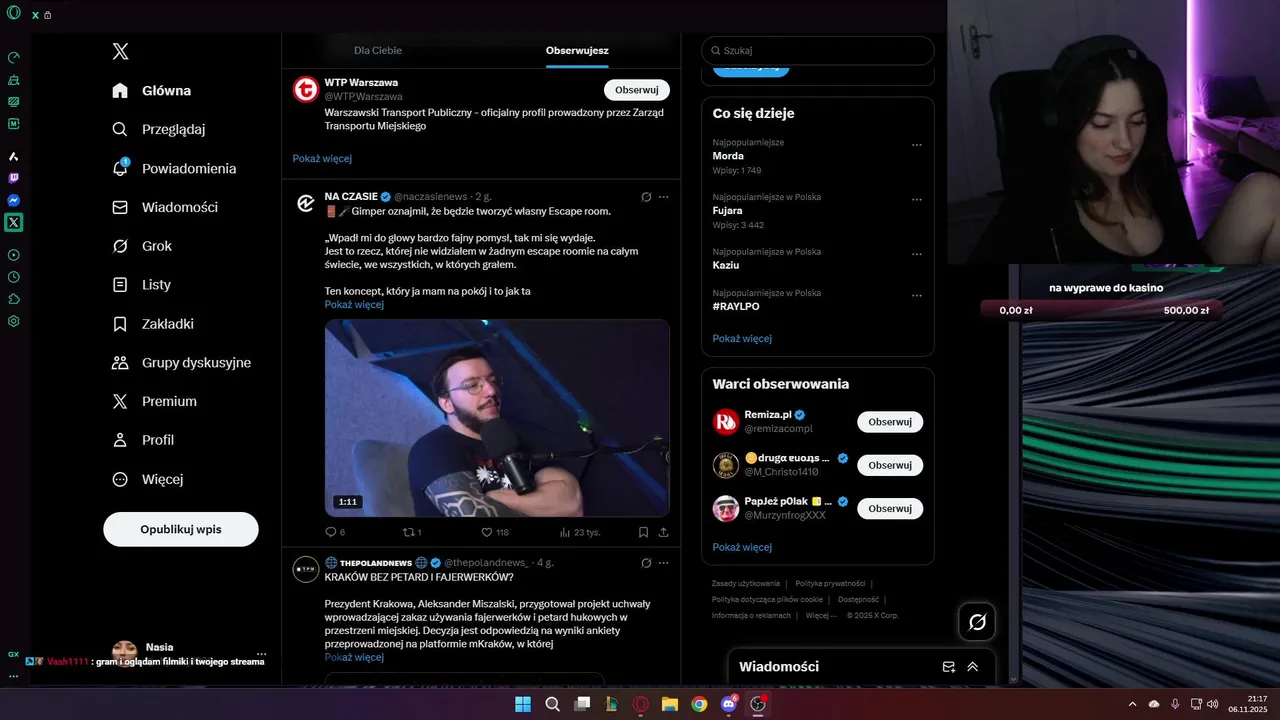Open OBS Studio from the taskbar

[x=758, y=704]
